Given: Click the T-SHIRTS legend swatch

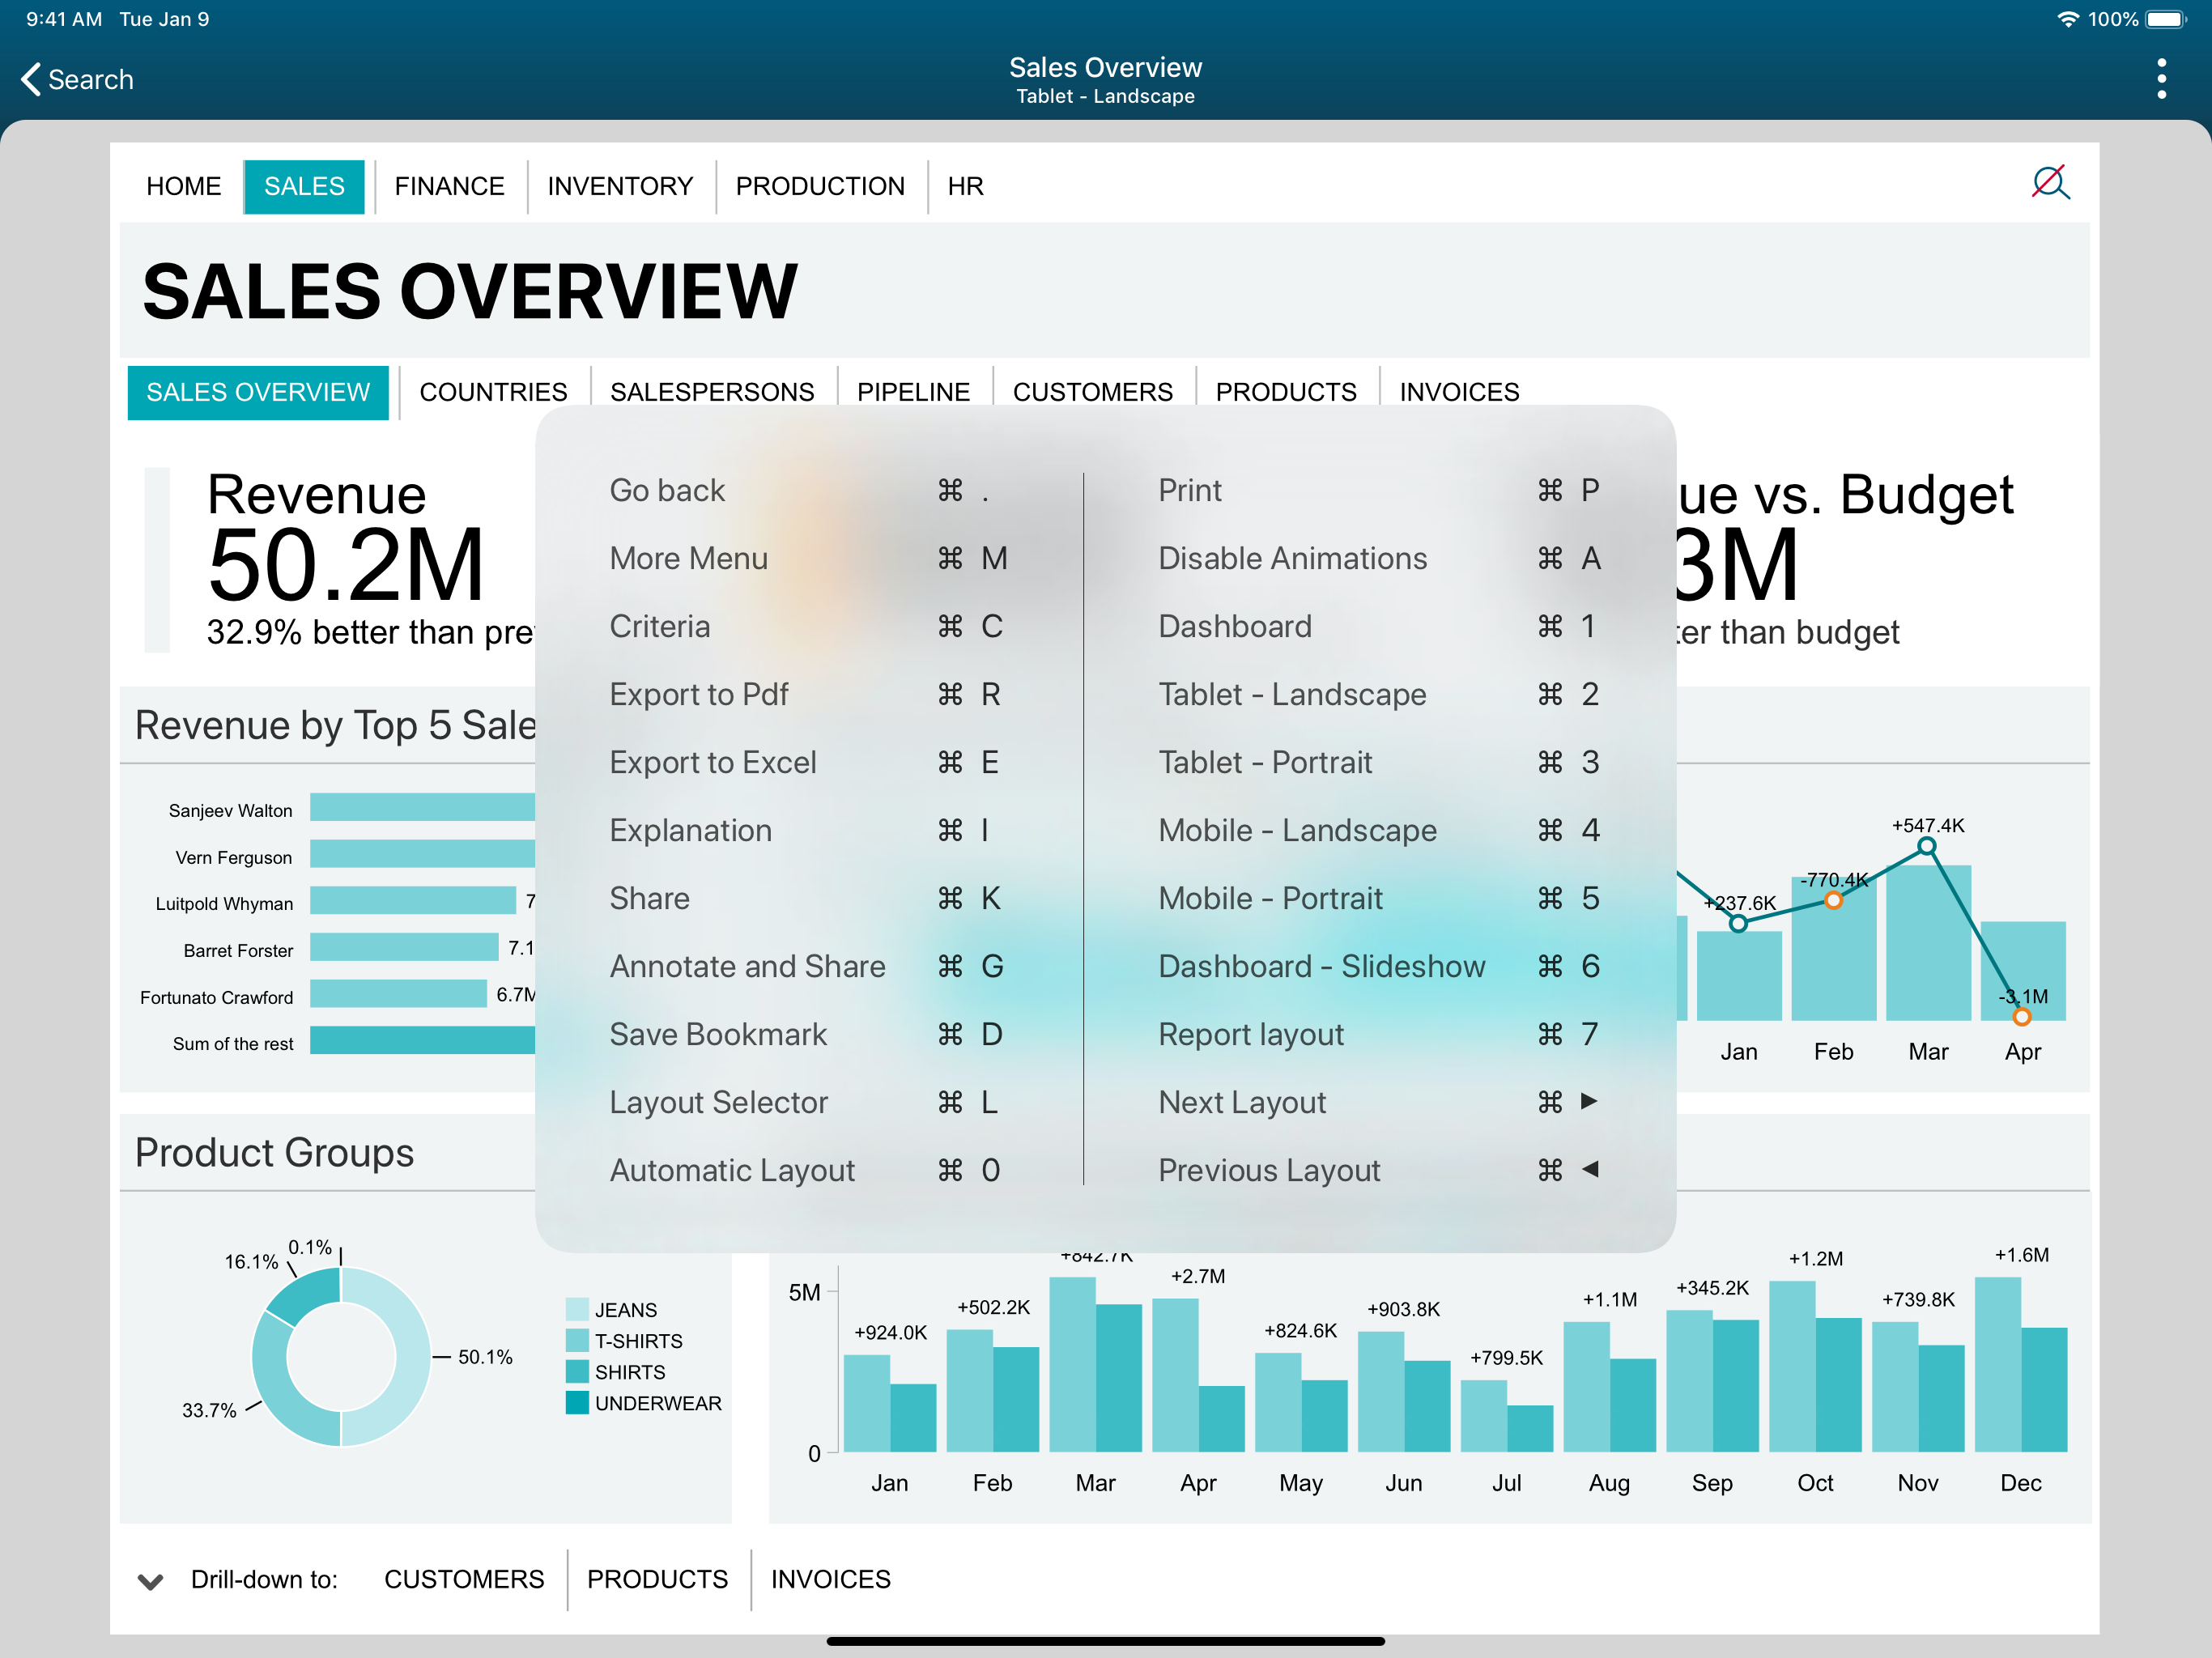Looking at the screenshot, I should [x=577, y=1340].
